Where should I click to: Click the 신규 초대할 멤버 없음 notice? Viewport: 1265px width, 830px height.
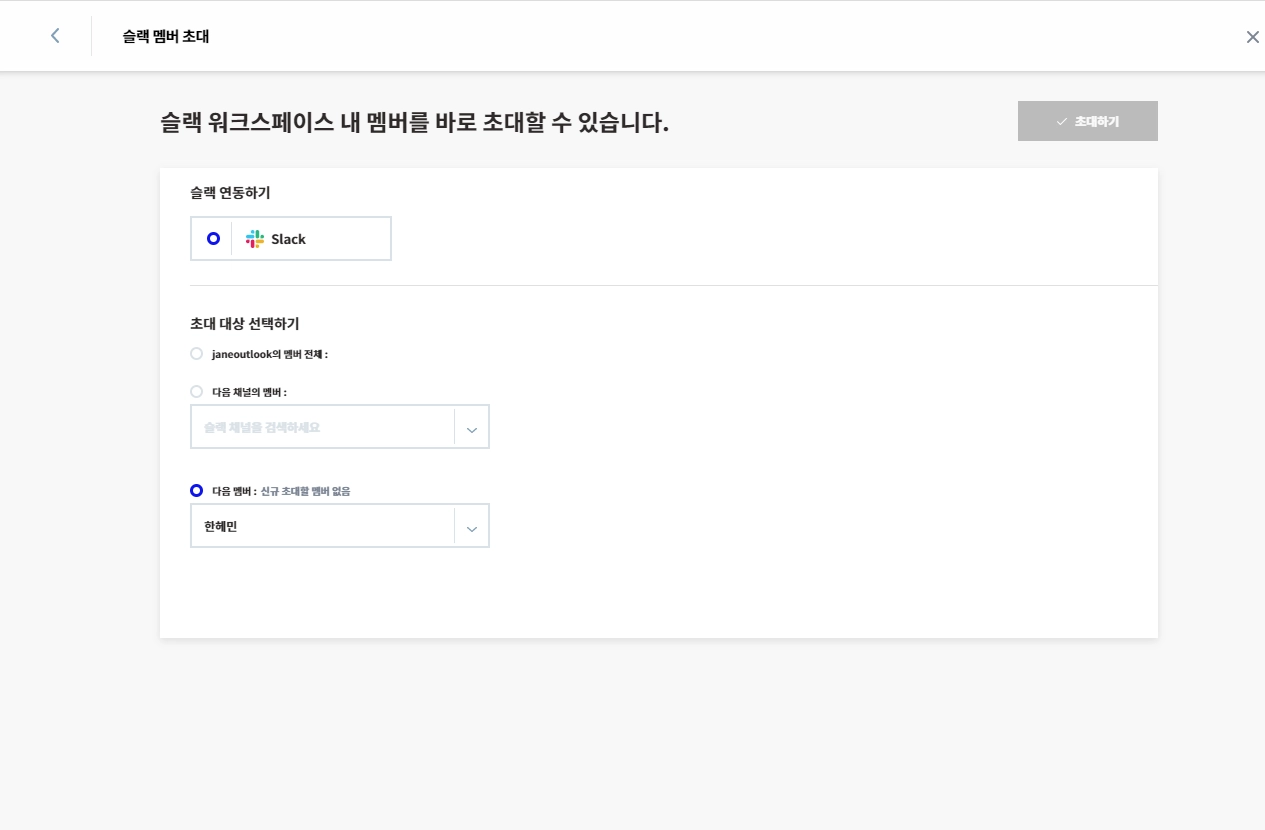[306, 491]
